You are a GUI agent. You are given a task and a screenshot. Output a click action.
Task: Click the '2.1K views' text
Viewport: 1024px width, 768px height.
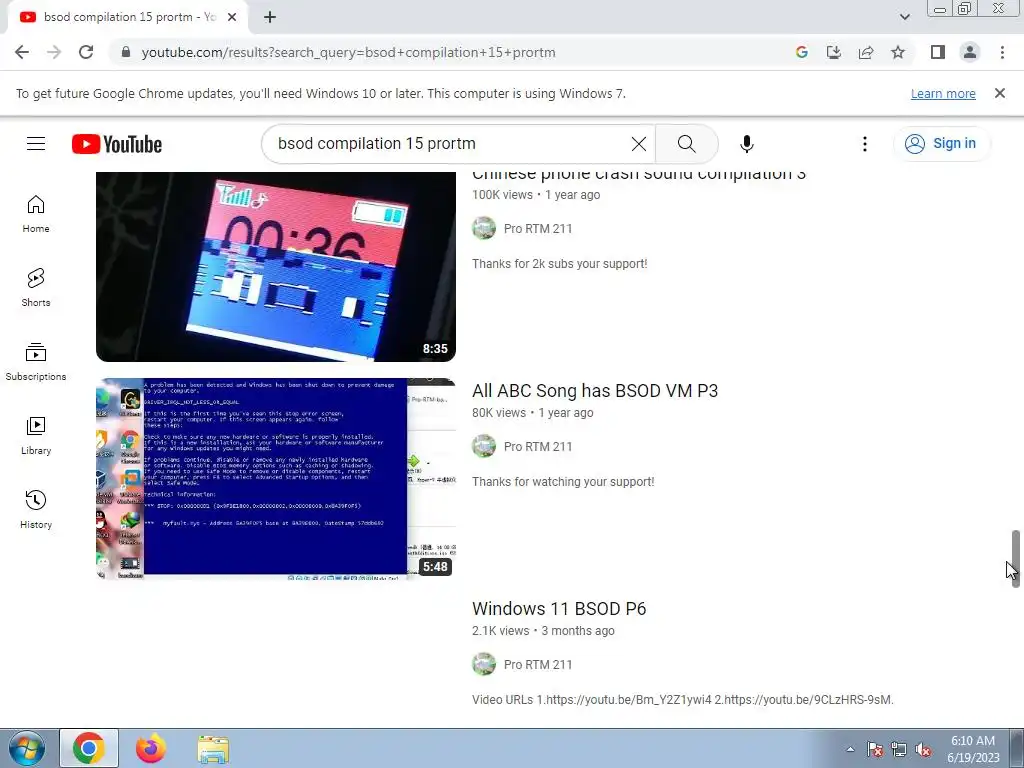click(500, 631)
